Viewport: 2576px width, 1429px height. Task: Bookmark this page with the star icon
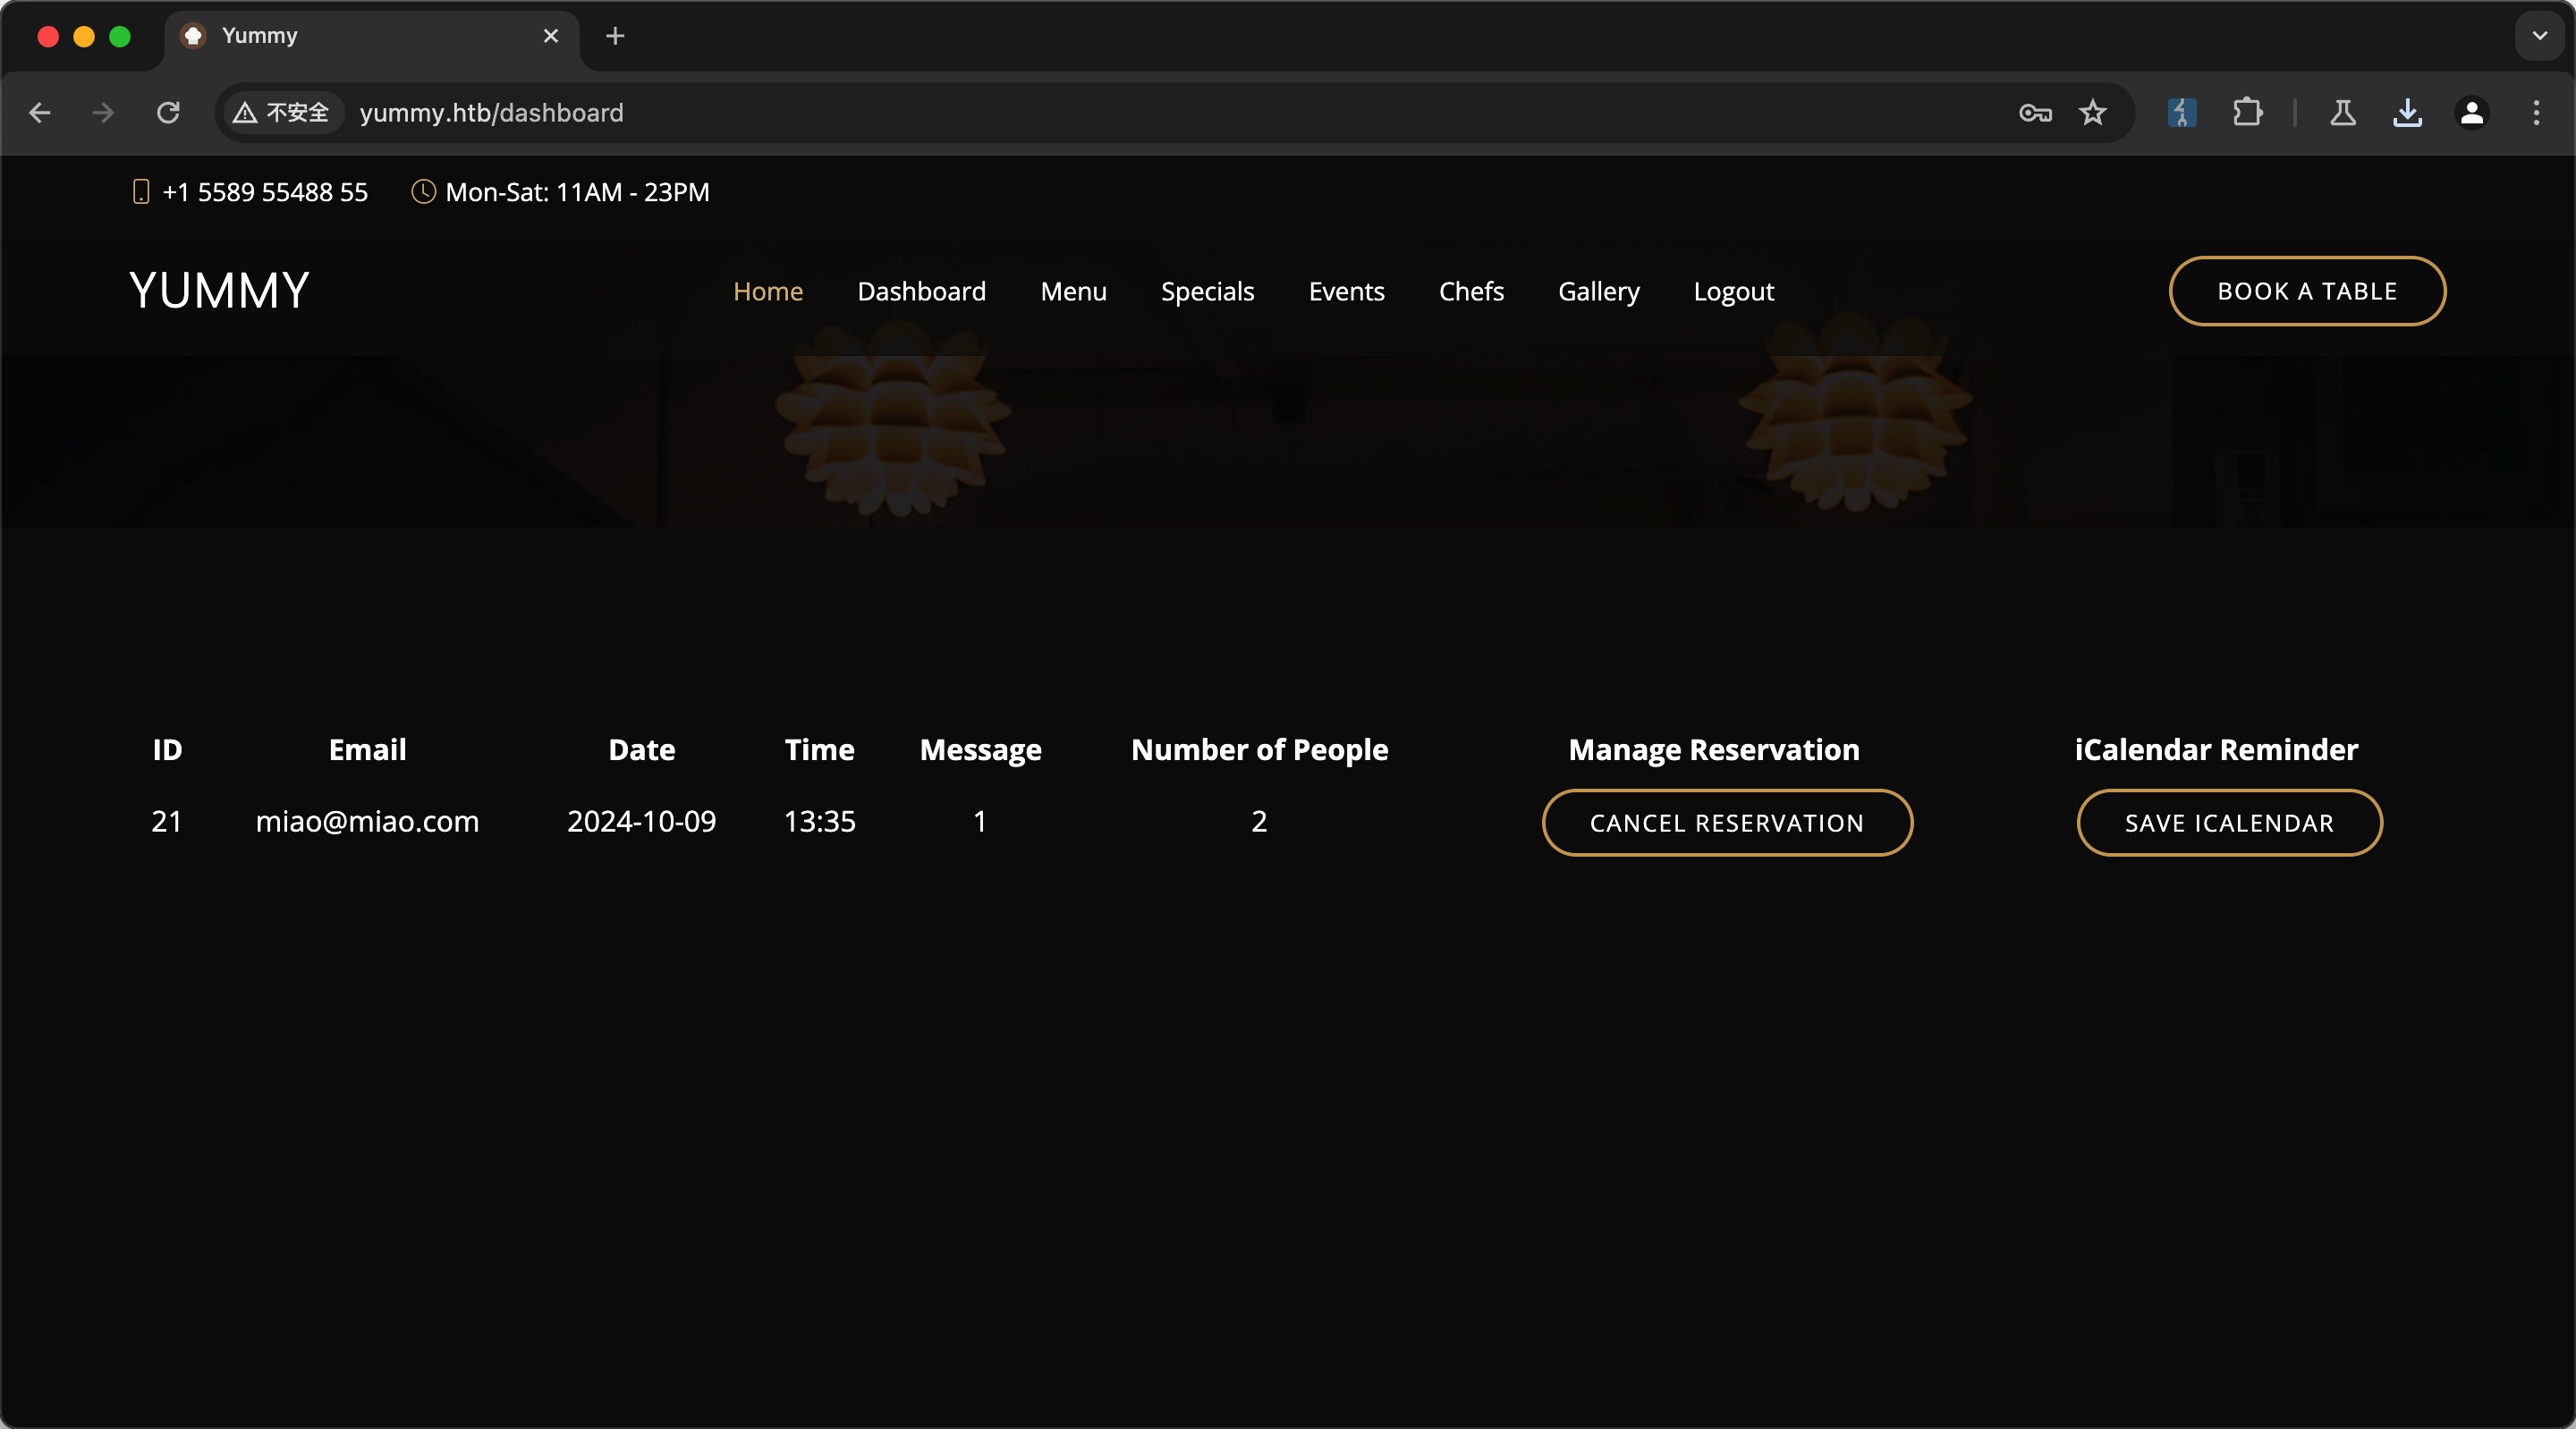2092,113
